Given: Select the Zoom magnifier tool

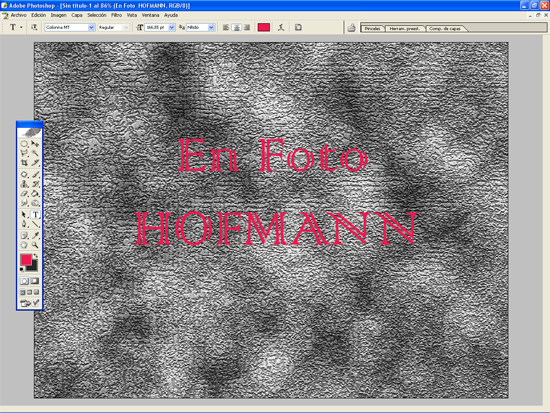Looking at the screenshot, I should [x=35, y=245].
